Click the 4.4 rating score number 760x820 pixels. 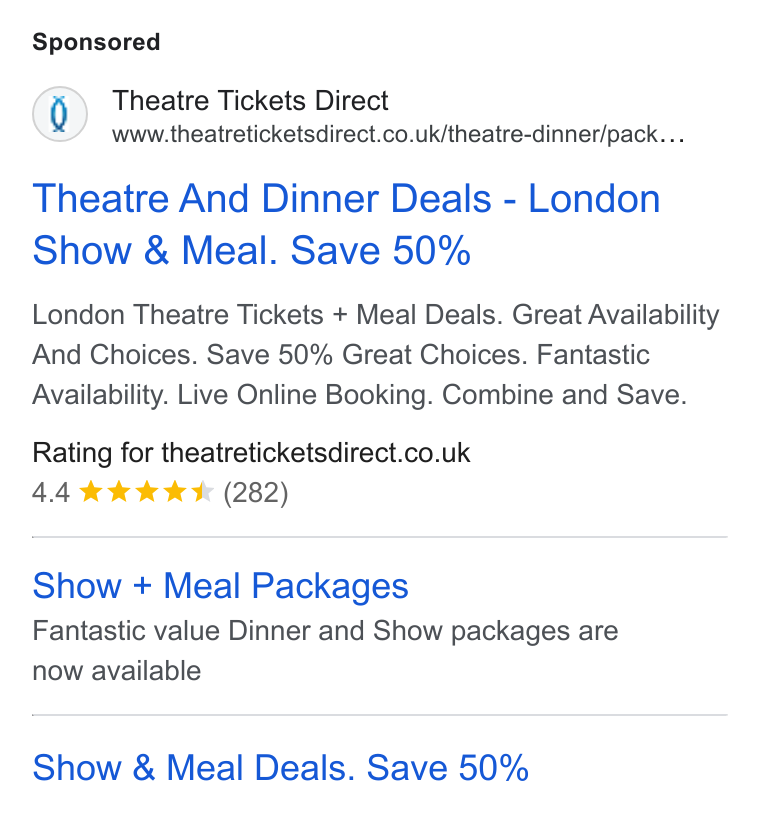pos(51,493)
